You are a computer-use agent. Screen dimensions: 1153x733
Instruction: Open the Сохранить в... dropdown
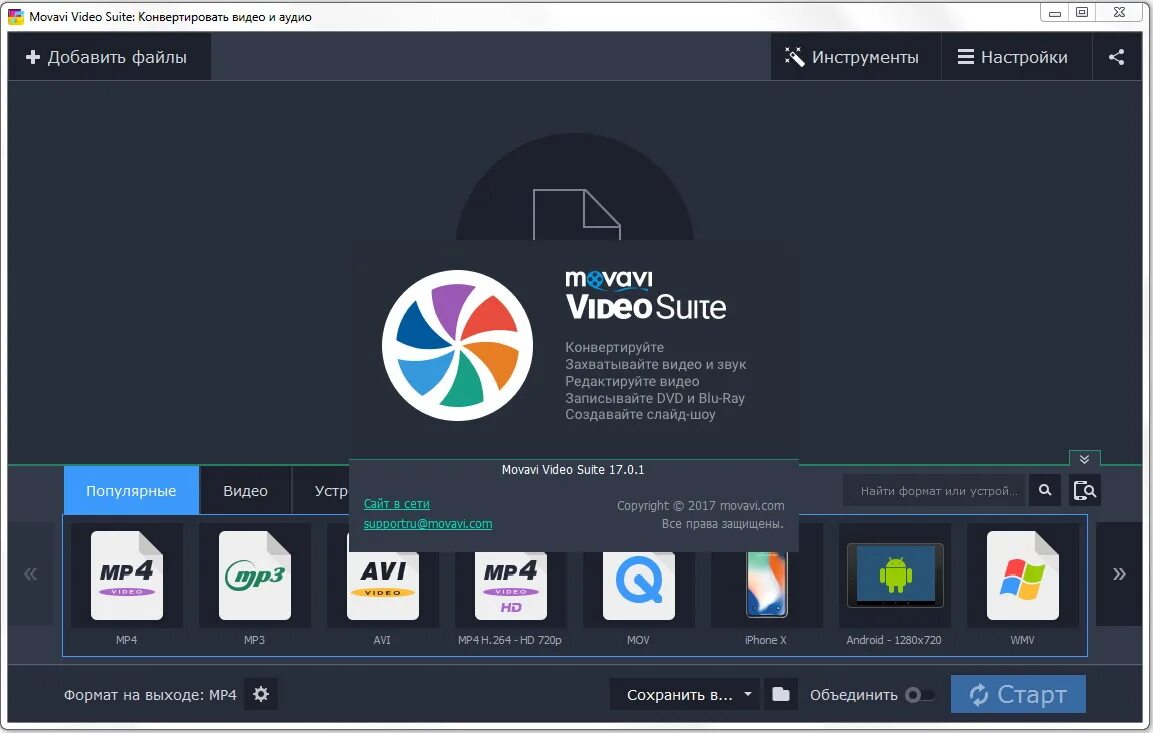pyautogui.click(x=685, y=694)
